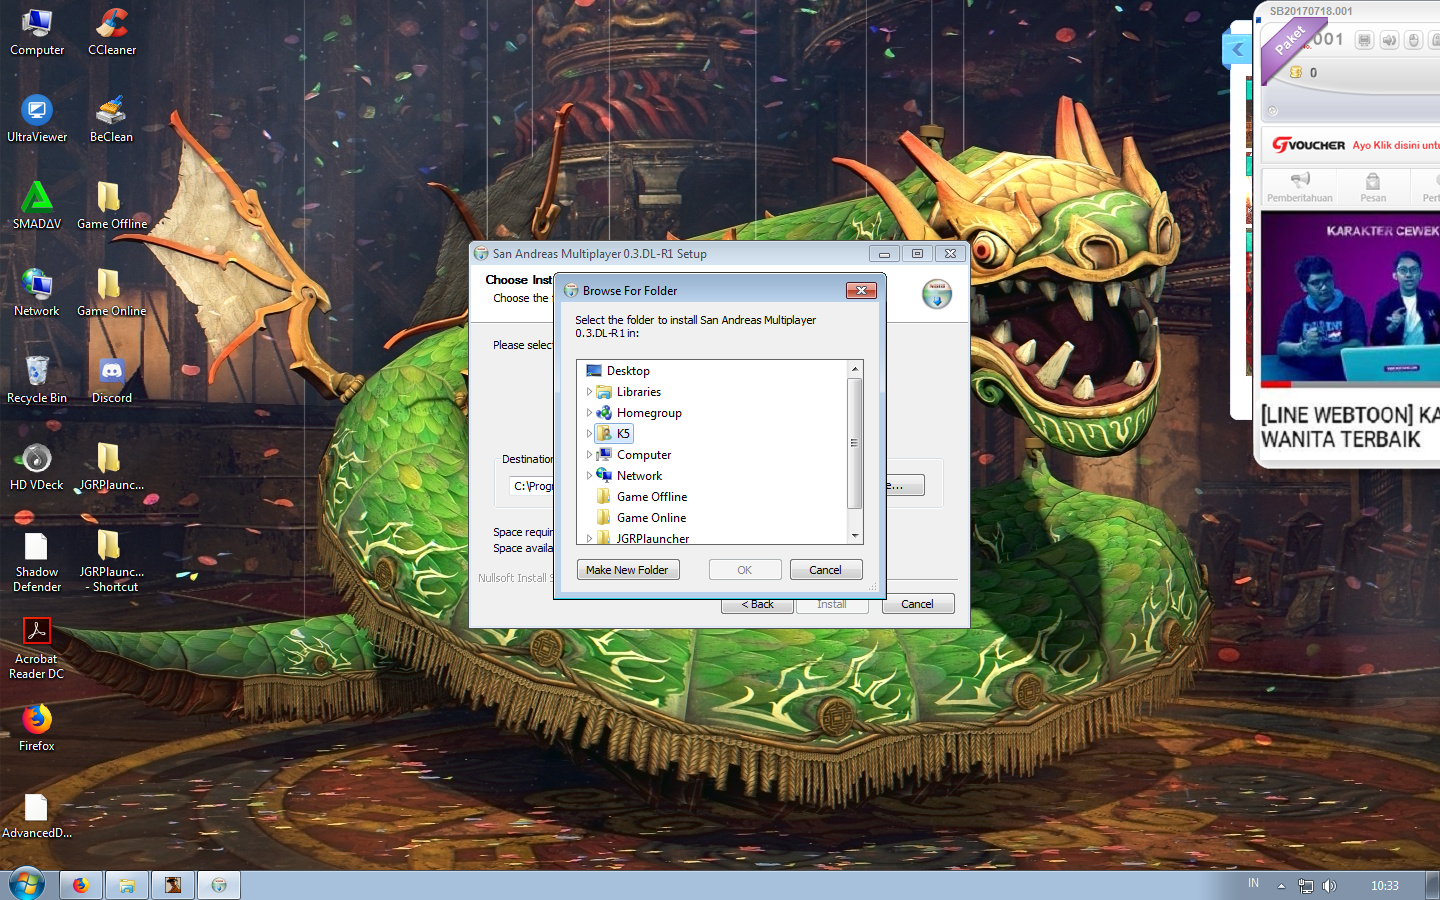This screenshot has height=900, width=1440.
Task: Select Game Offline in folder tree
Action: click(x=641, y=497)
